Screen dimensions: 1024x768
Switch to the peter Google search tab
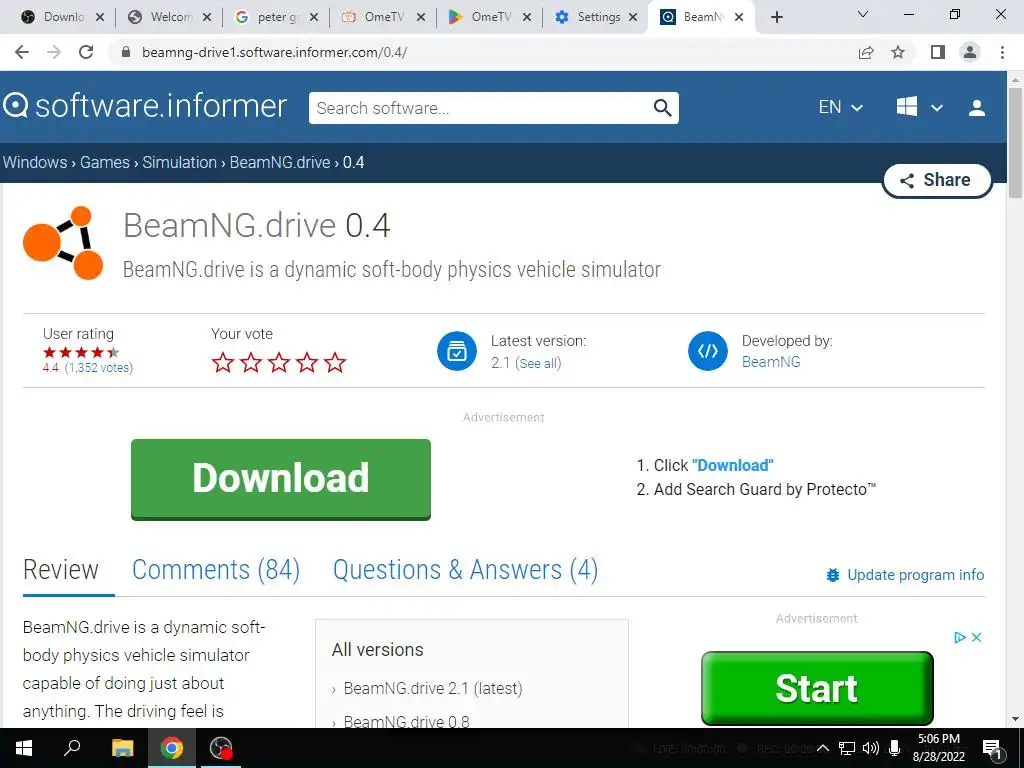(x=275, y=17)
